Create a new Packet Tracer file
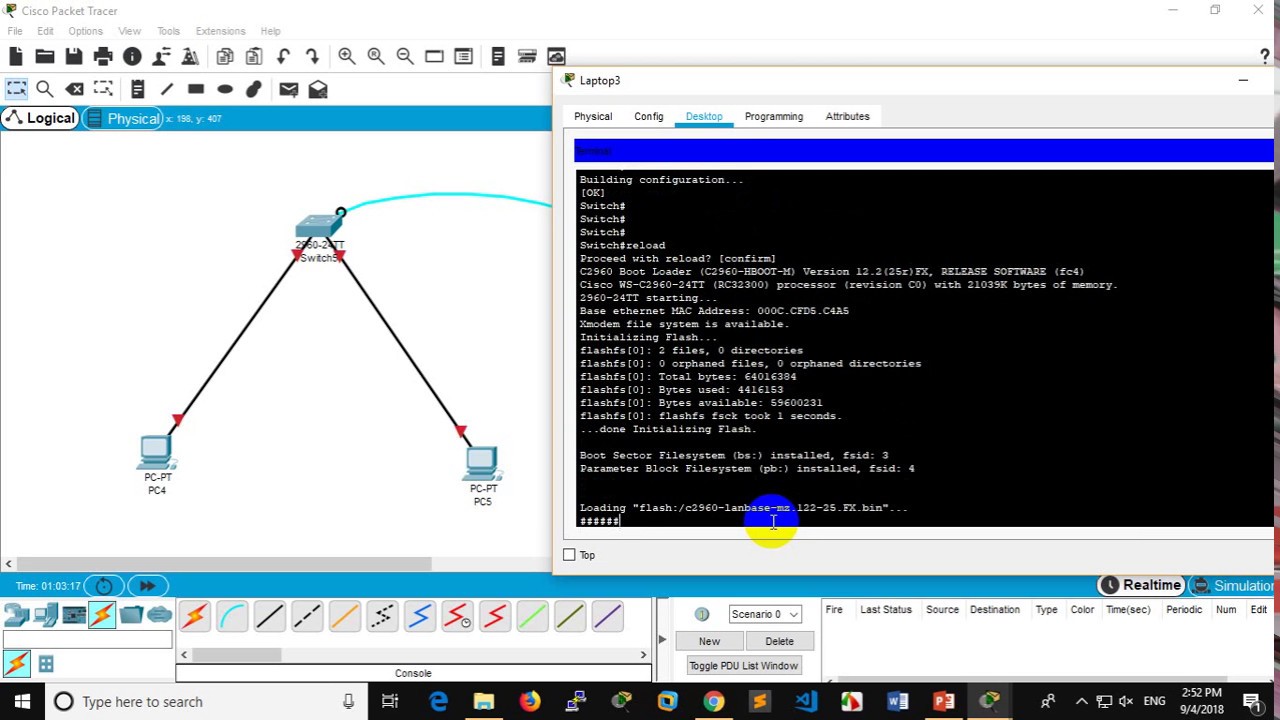 [x=16, y=57]
